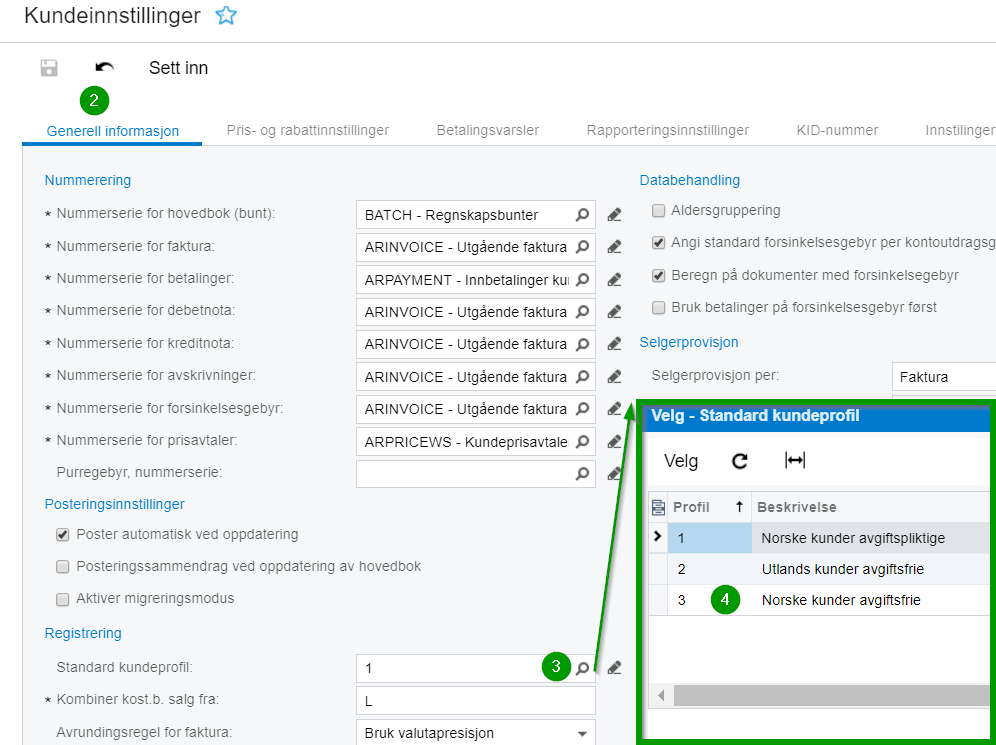Click the favorite star beside Kundeinnstillinger
This screenshot has height=745, width=996.
coord(226,15)
